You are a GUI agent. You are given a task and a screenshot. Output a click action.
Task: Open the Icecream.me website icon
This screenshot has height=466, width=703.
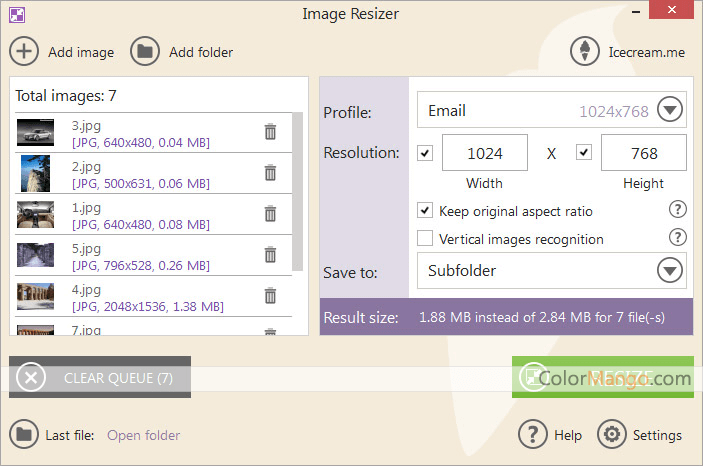tap(584, 52)
